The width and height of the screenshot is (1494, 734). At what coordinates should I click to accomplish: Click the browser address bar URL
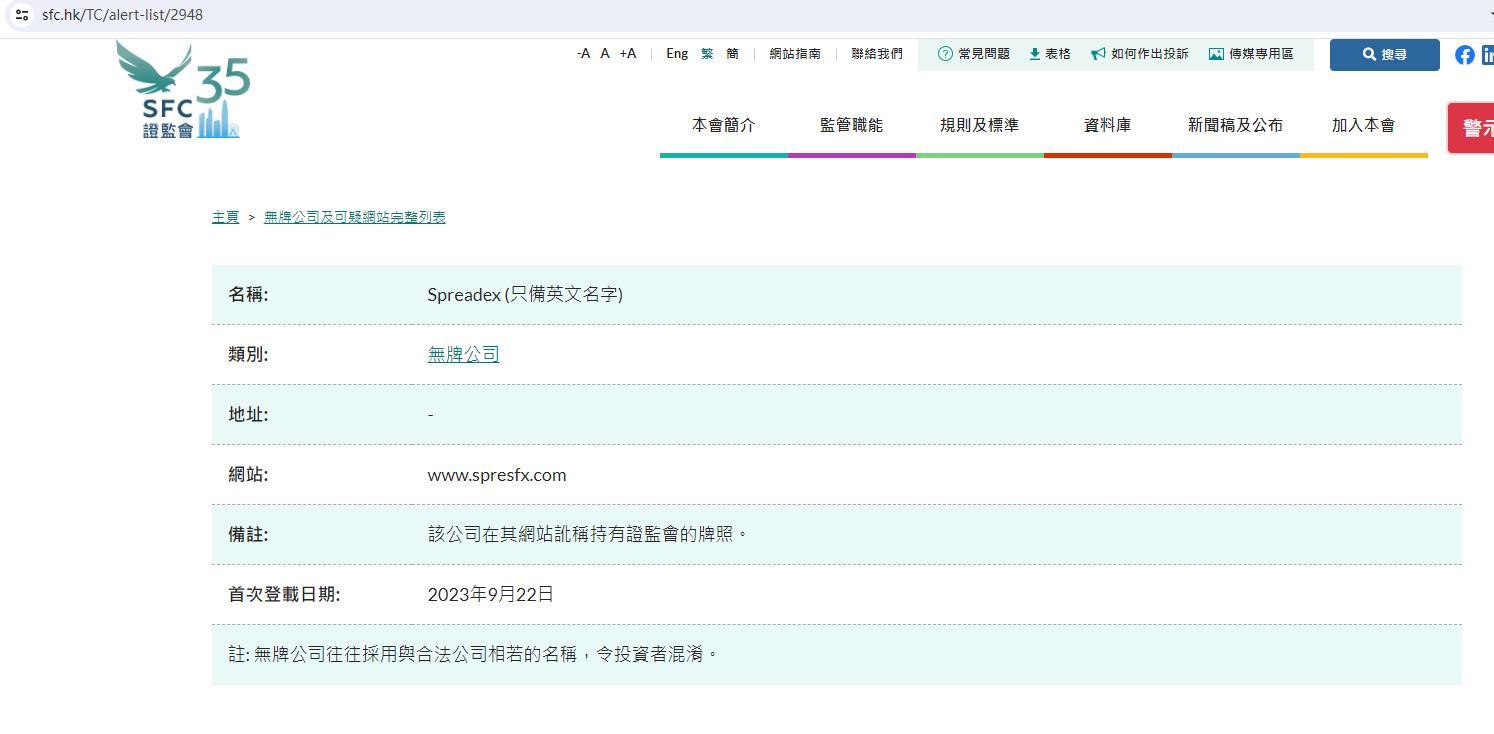[x=122, y=15]
